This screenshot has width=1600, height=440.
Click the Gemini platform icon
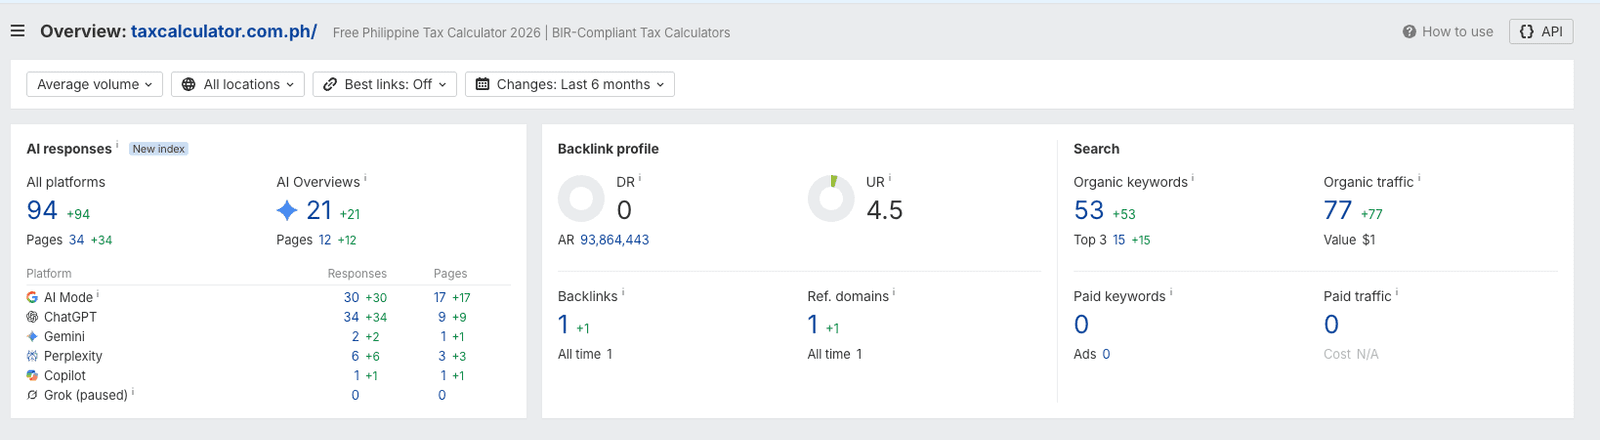click(32, 337)
